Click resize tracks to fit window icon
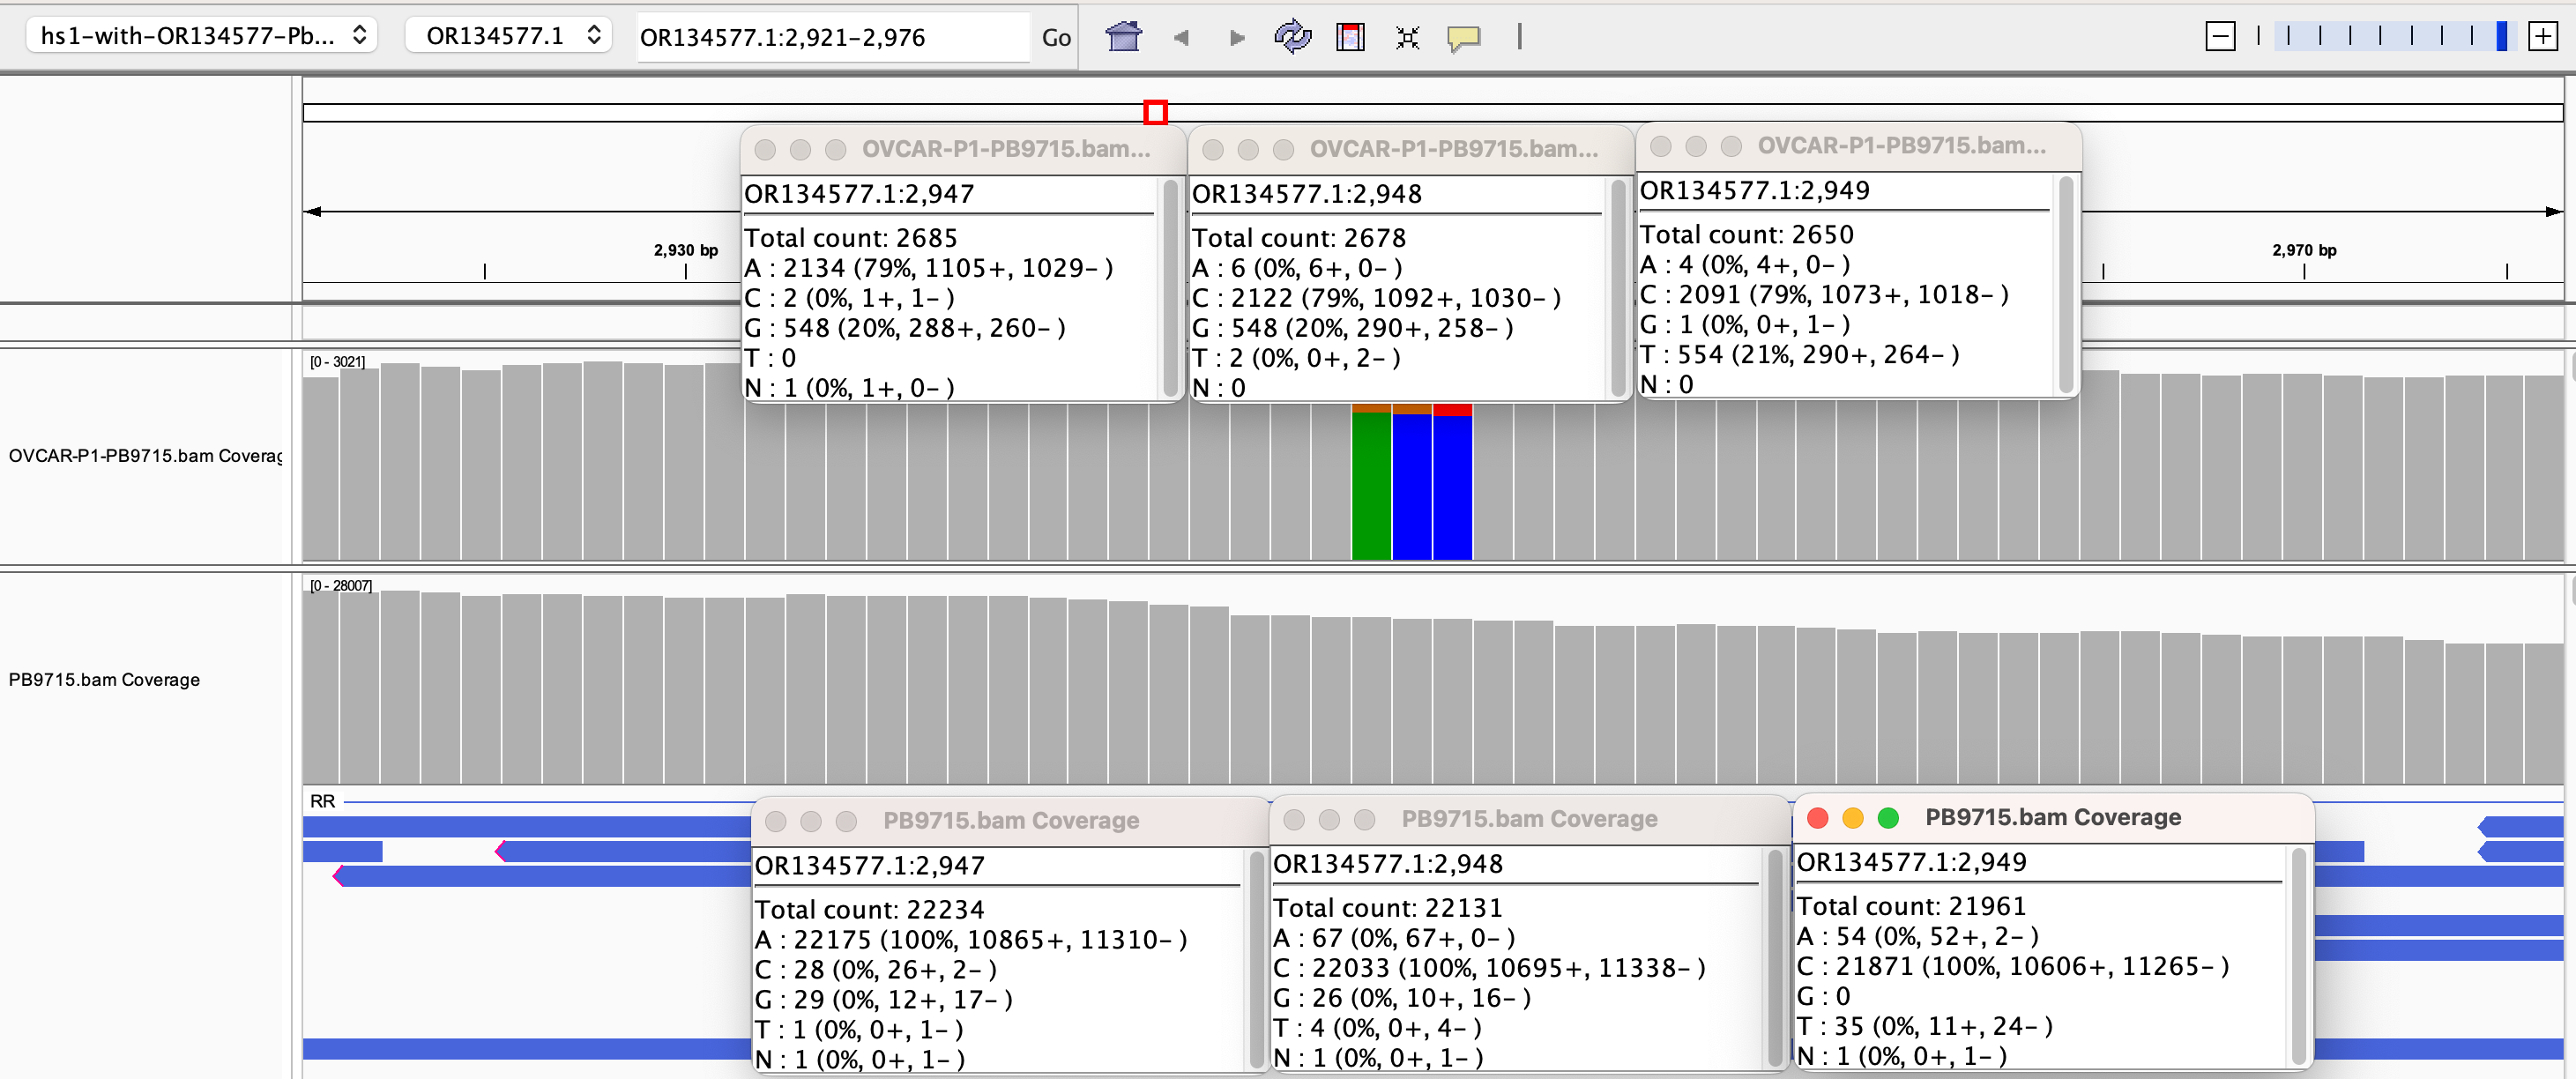 1407,37
